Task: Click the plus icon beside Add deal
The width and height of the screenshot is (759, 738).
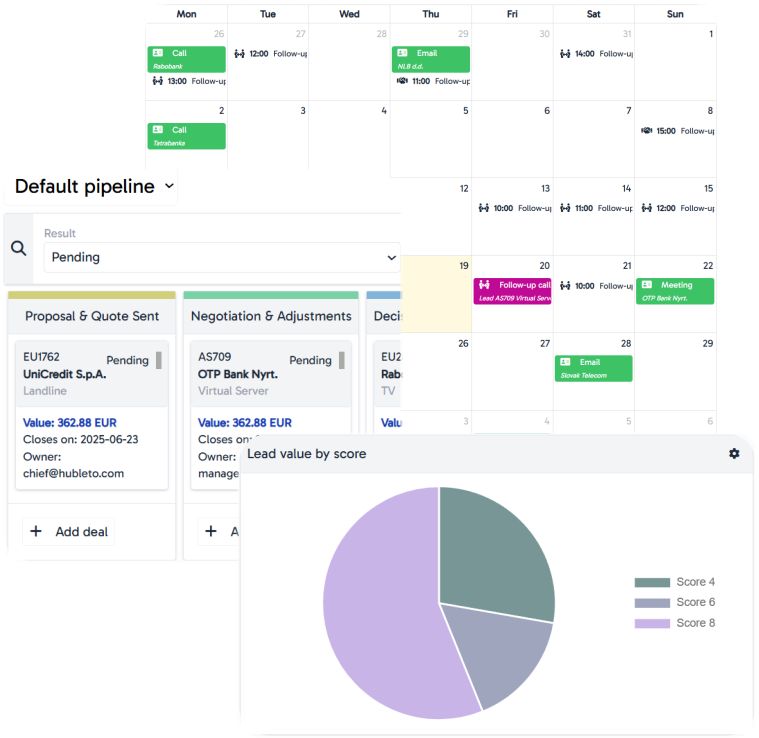Action: tap(36, 531)
